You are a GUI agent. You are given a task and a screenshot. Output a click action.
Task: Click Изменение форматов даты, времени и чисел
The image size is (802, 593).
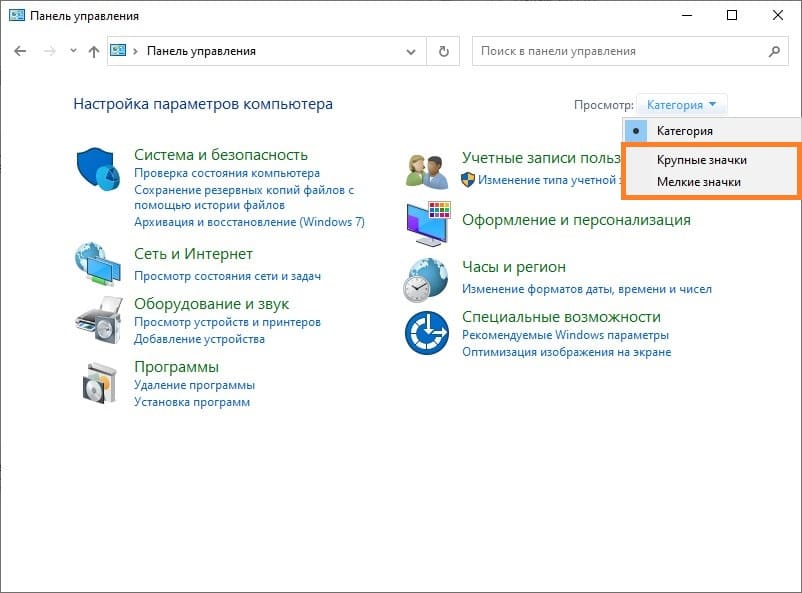pos(587,289)
